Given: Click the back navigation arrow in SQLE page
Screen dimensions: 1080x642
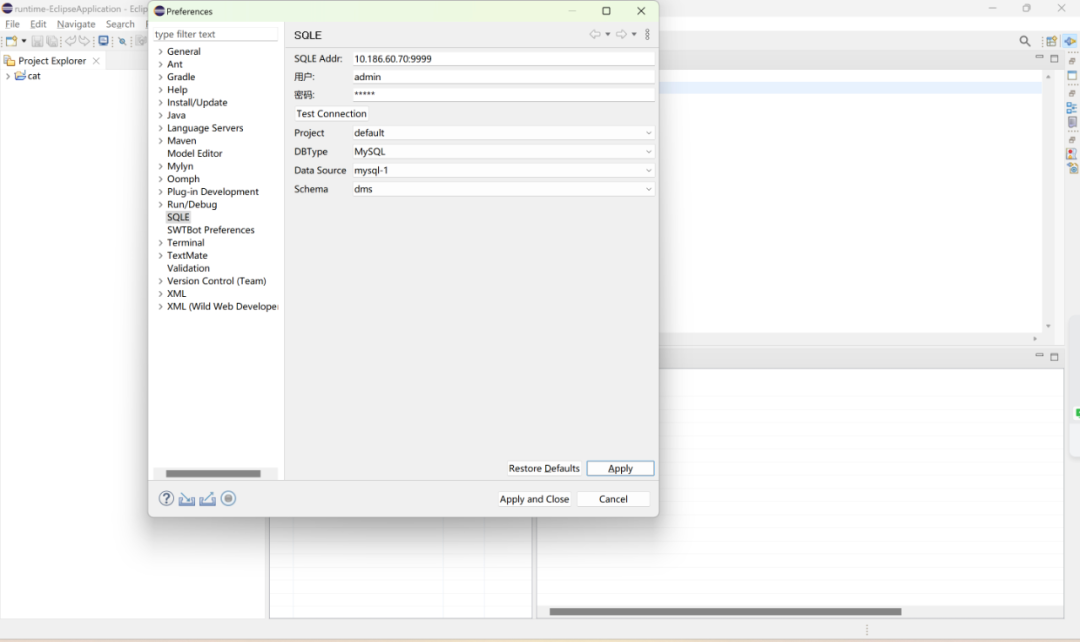Looking at the screenshot, I should tap(594, 34).
